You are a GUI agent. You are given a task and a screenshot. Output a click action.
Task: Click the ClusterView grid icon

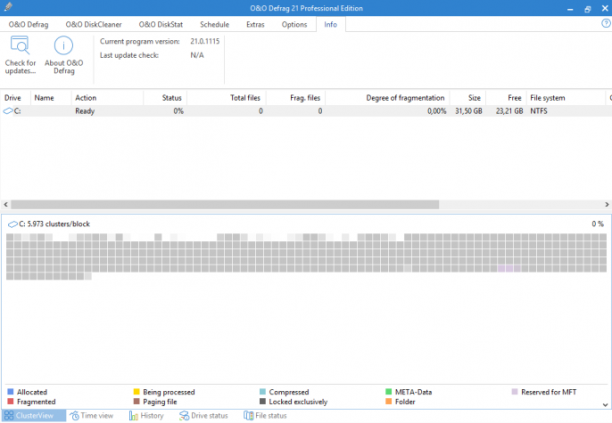pyautogui.click(x=9, y=416)
